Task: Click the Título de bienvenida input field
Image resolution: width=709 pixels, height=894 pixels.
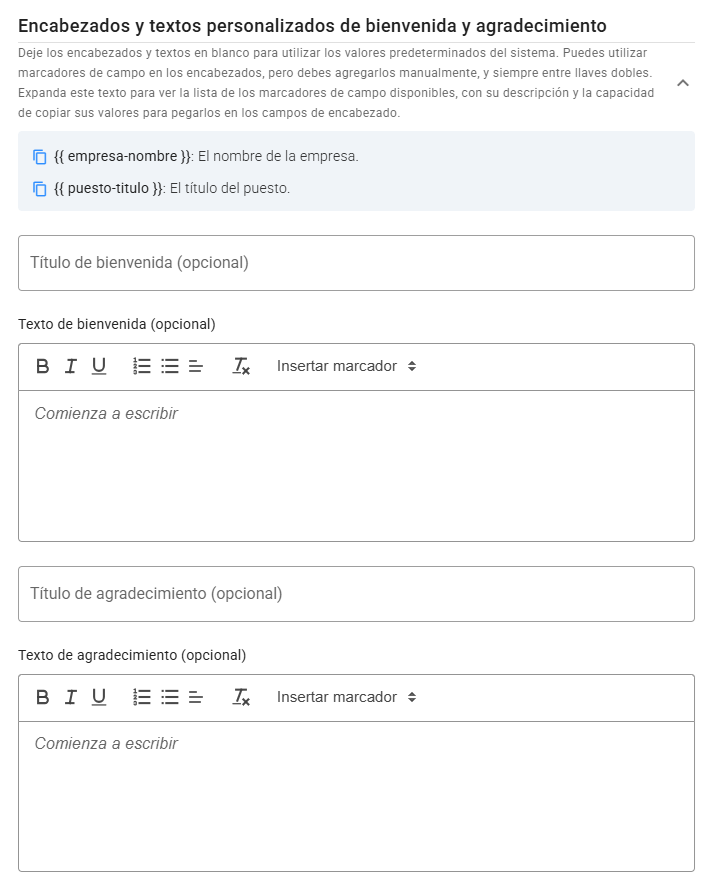Action: click(x=354, y=262)
